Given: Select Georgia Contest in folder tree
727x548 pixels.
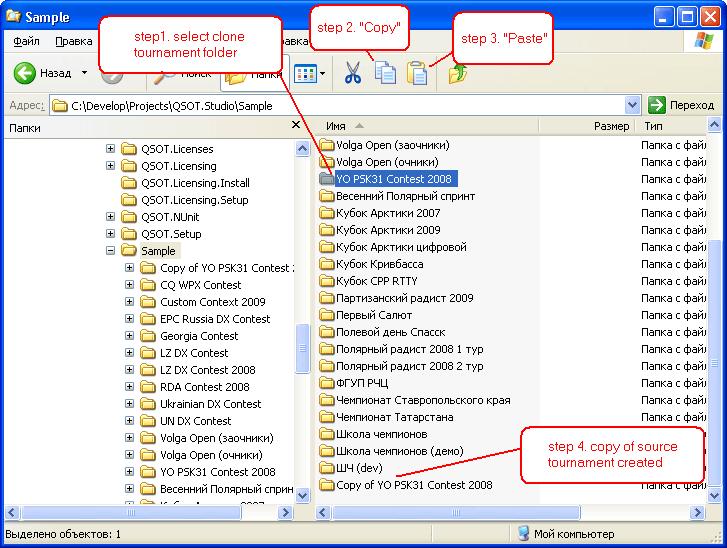Looking at the screenshot, I should point(199,336).
